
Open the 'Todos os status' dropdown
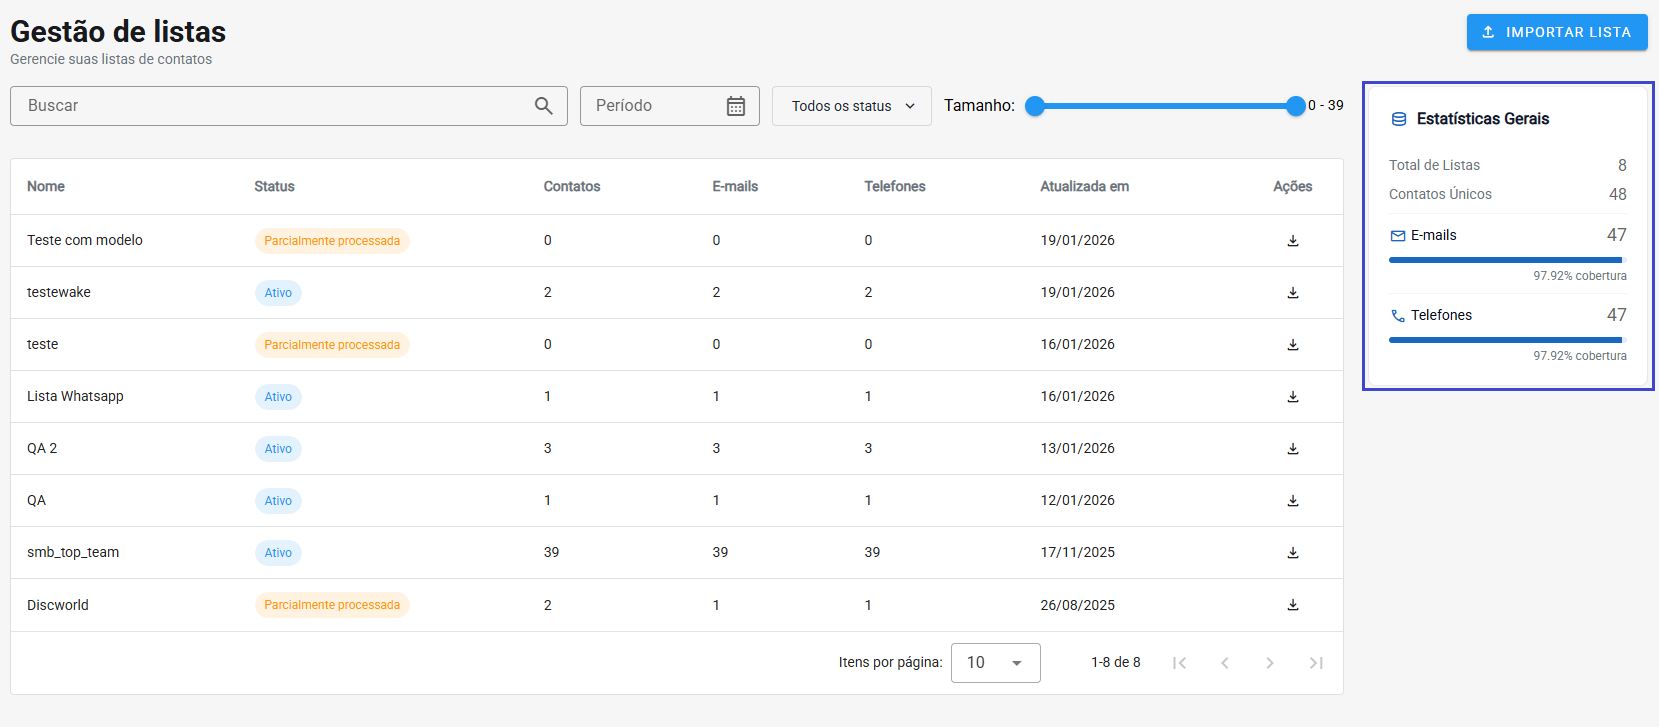click(851, 106)
